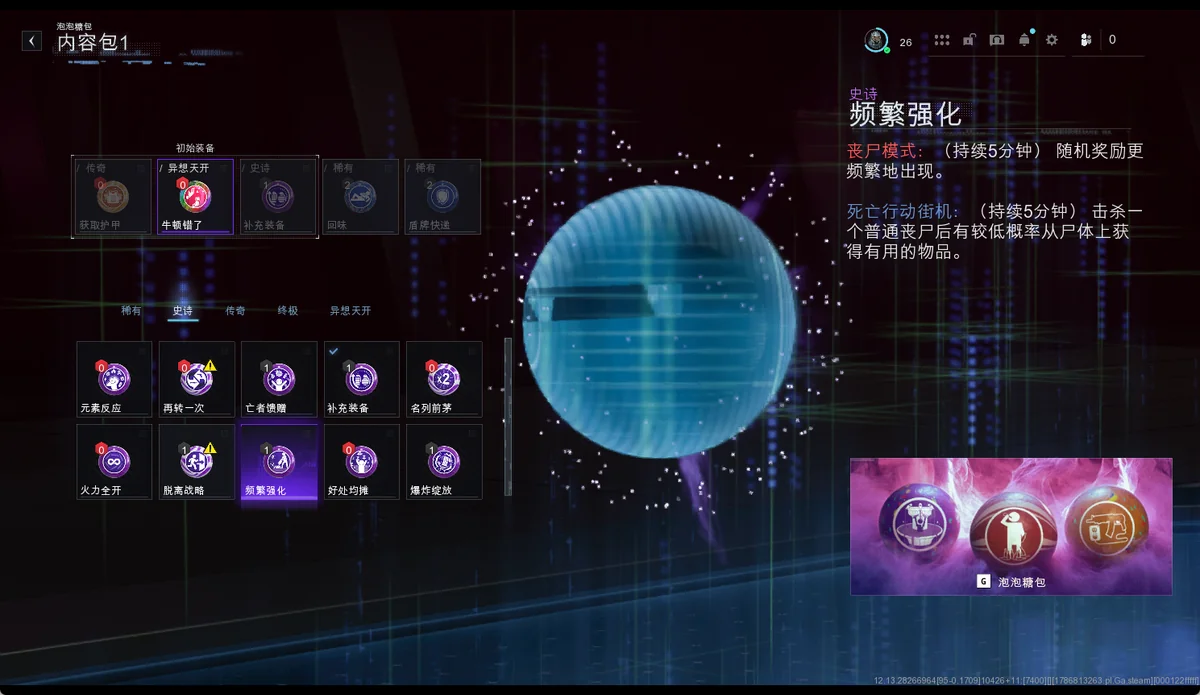
Task: Select the 频繁强化 gobblegum
Action: tap(279, 462)
